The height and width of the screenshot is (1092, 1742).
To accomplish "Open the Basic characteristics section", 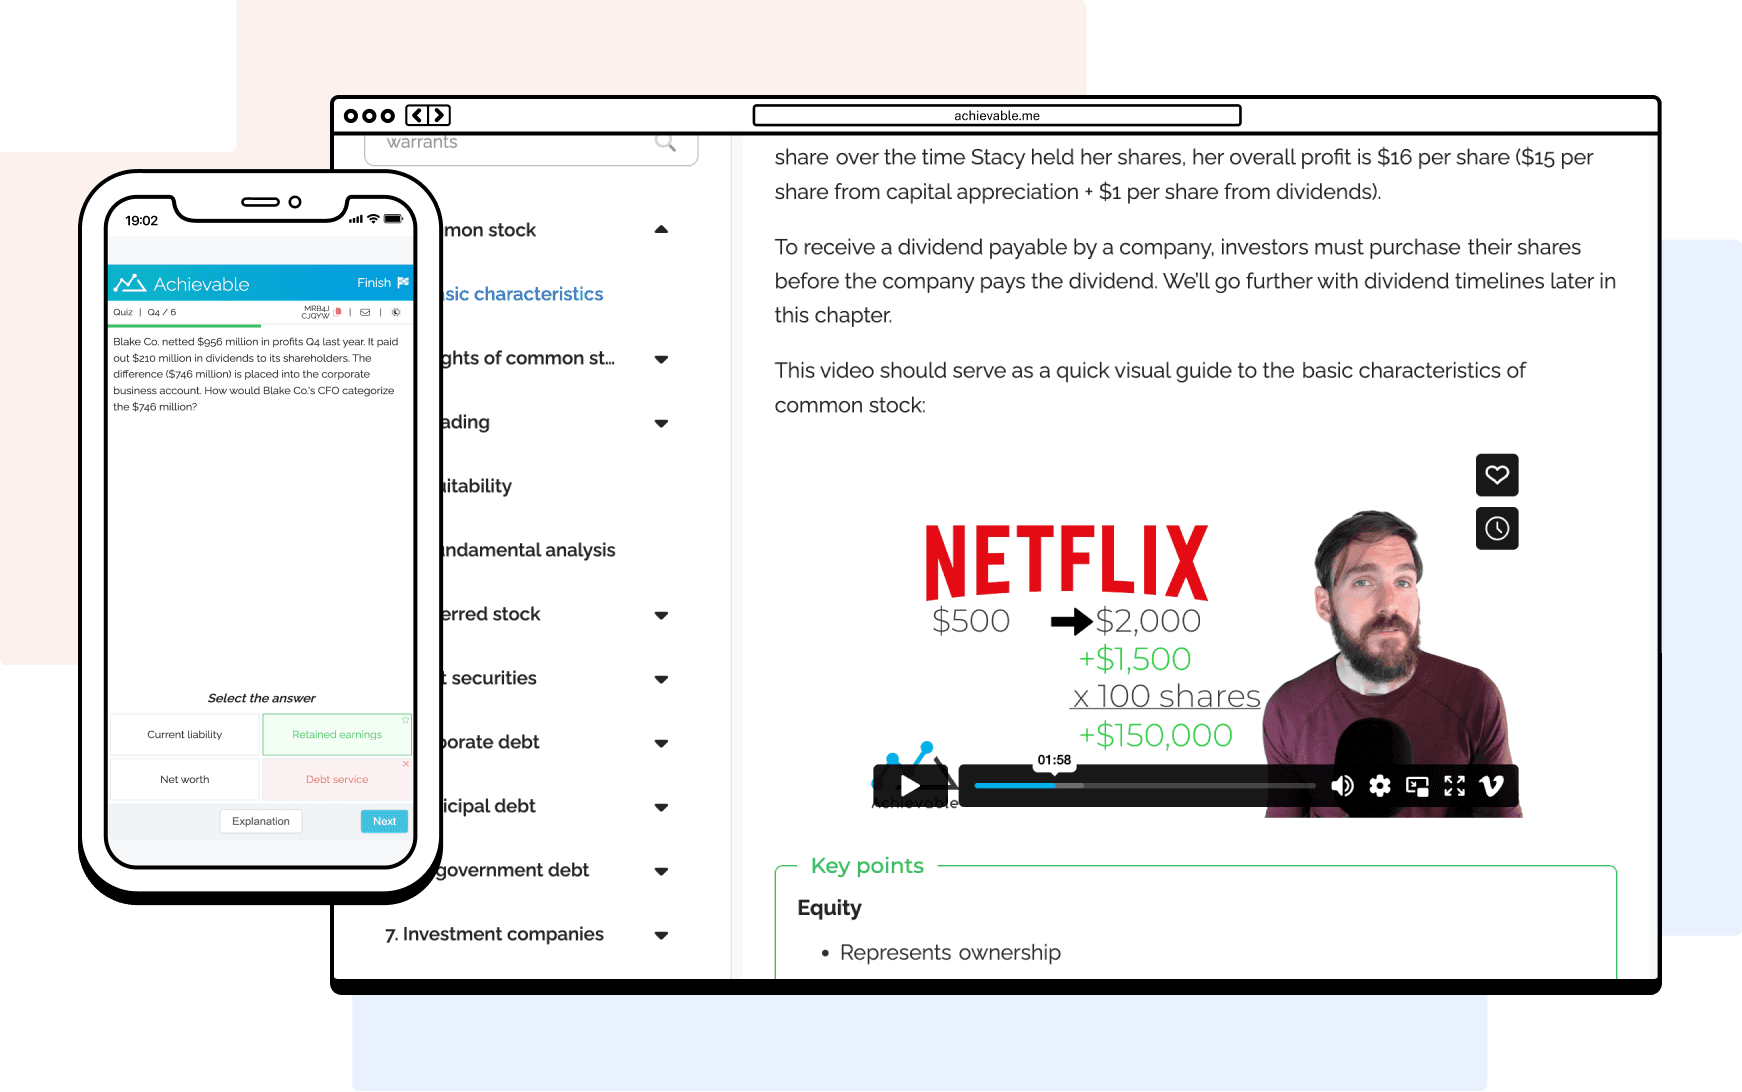I will pos(523,294).
